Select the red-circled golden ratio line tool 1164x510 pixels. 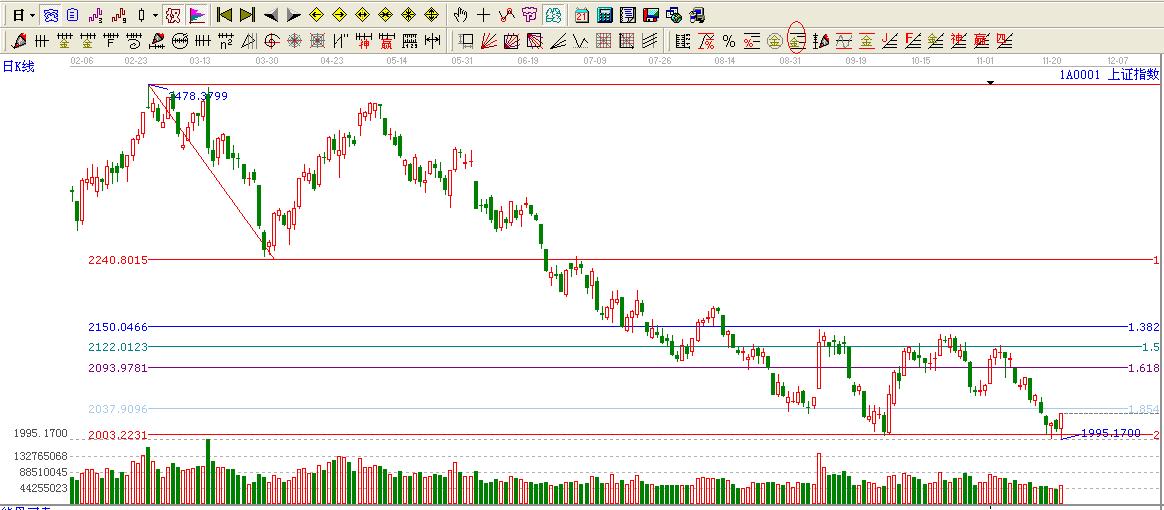coord(796,41)
